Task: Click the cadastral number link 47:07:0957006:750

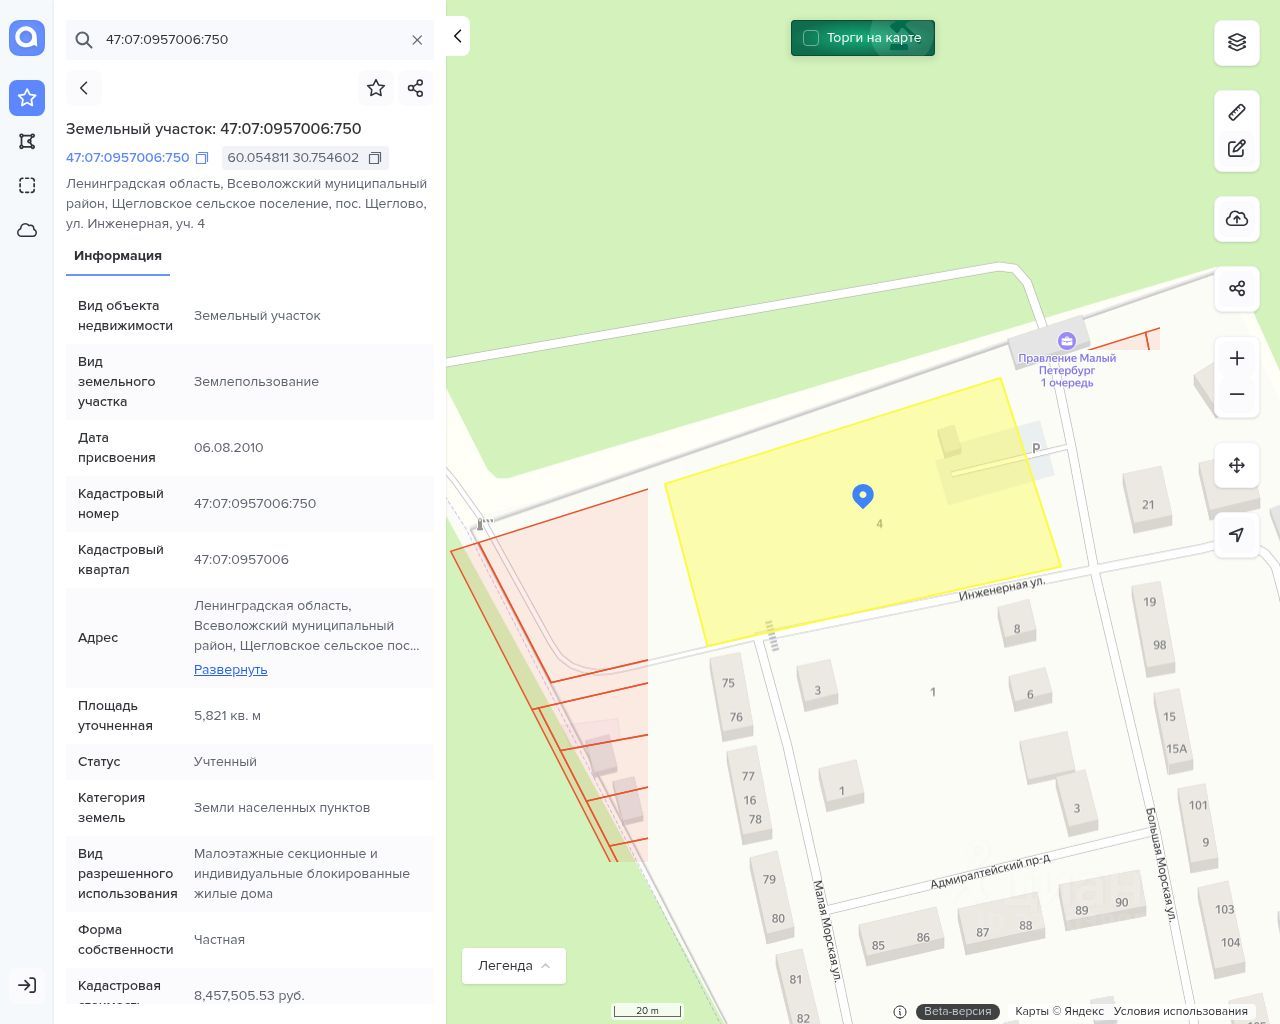Action: click(128, 158)
